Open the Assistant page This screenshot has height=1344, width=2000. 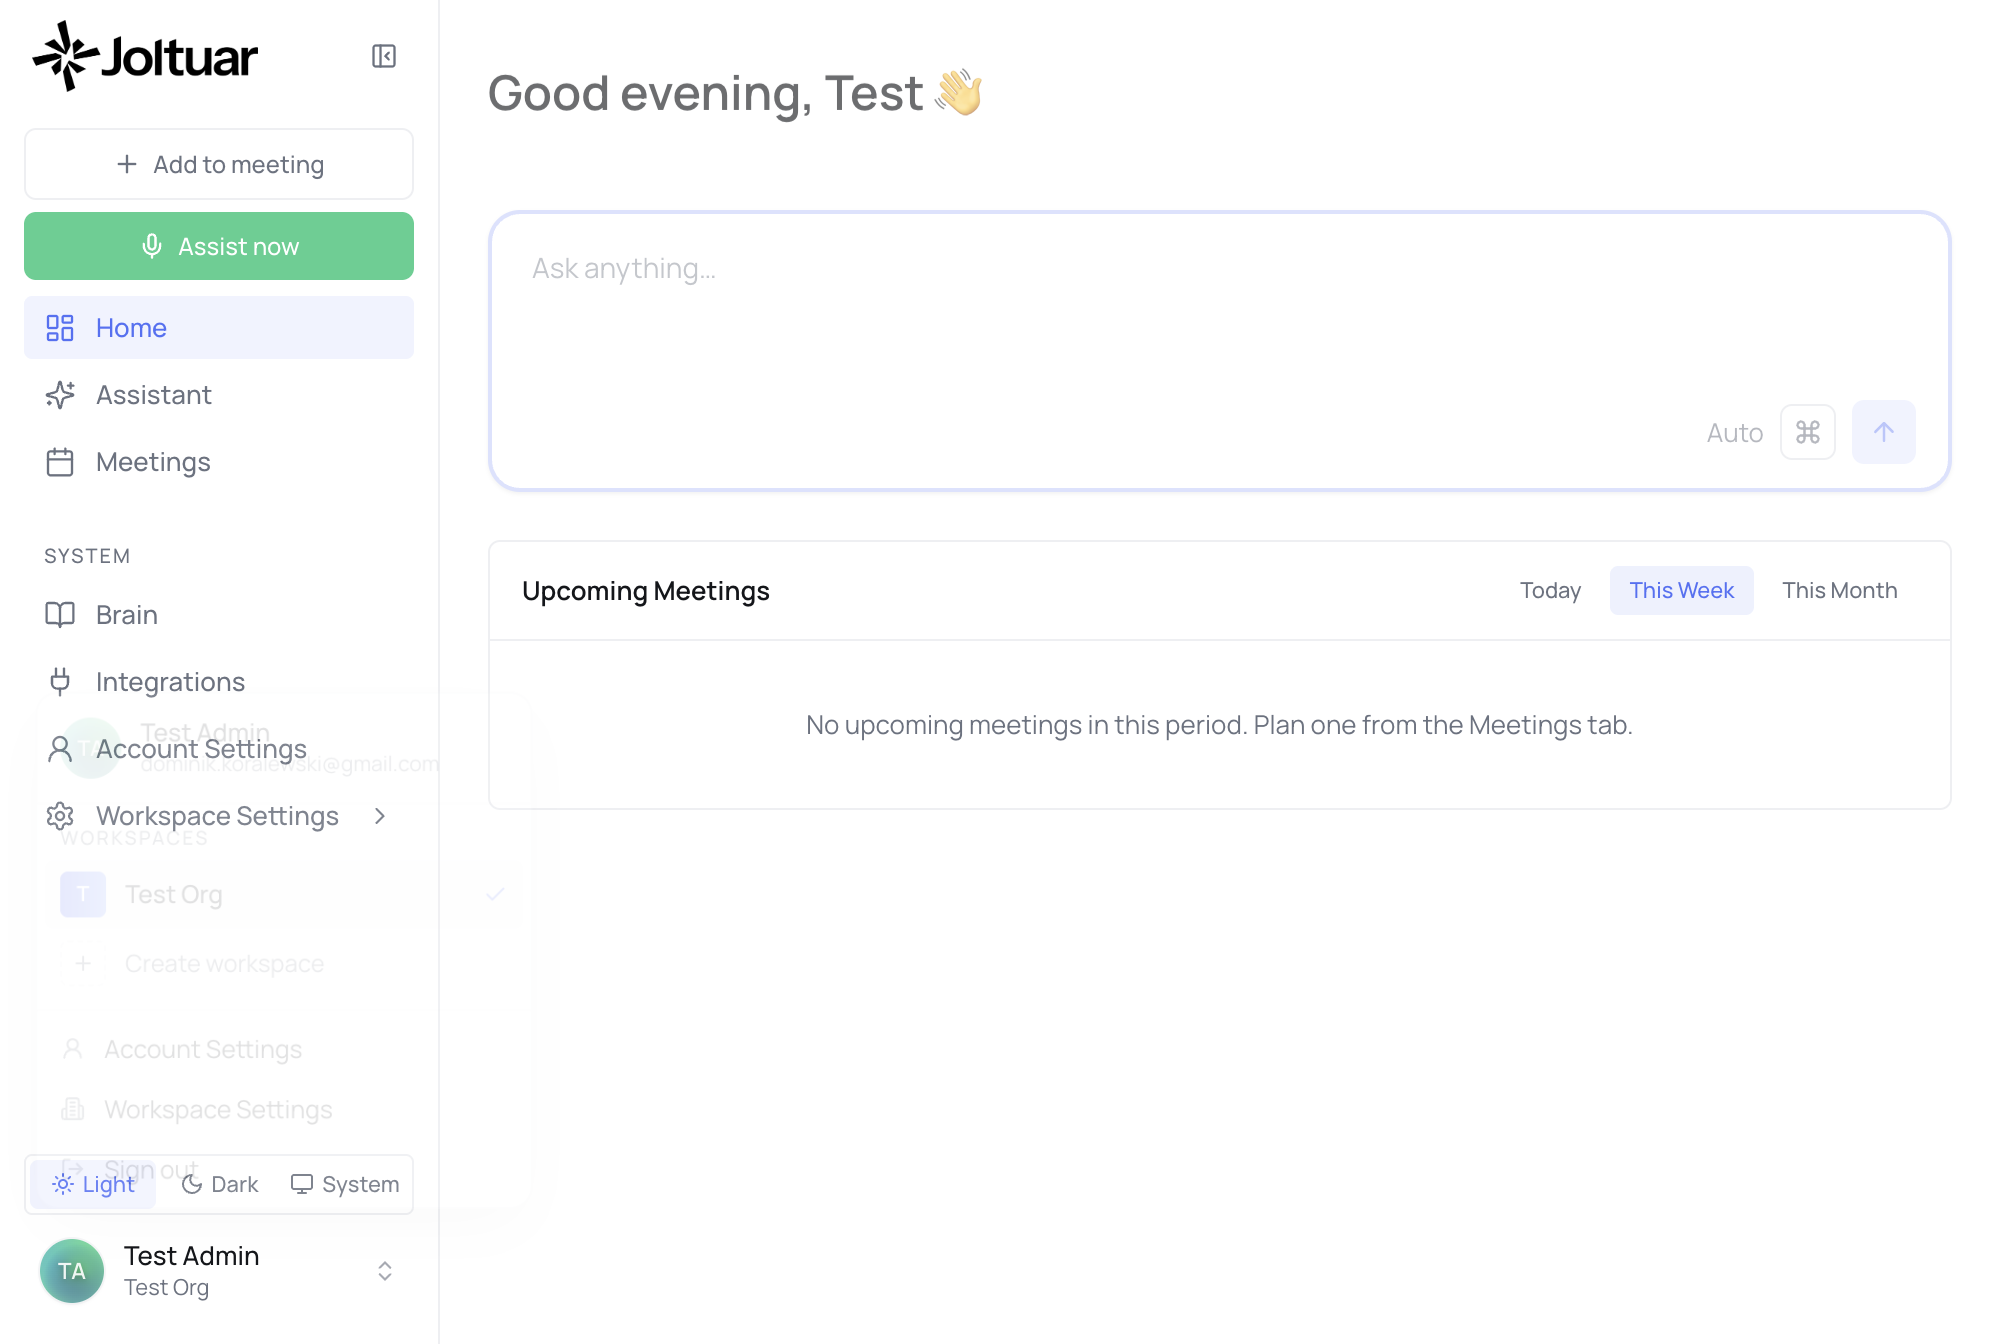click(219, 395)
